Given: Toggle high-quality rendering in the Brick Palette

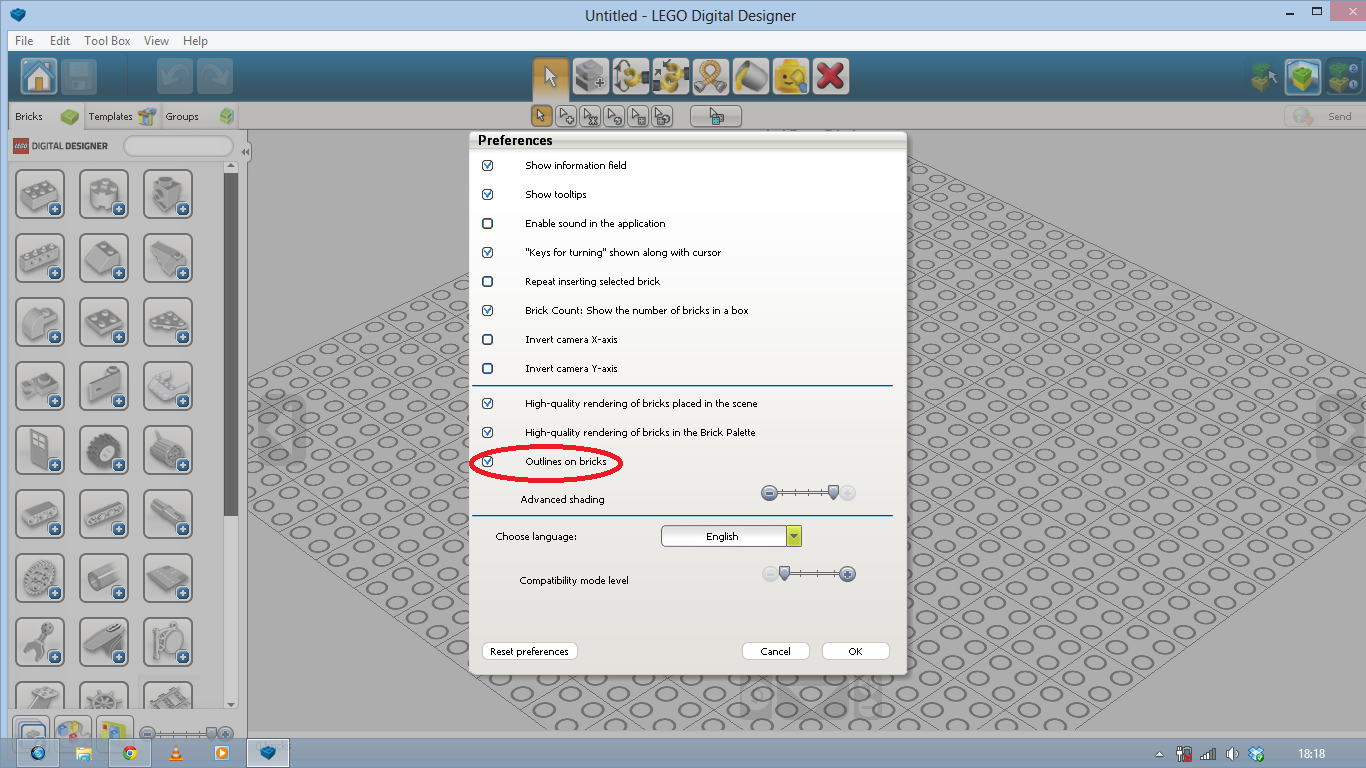Looking at the screenshot, I should coord(488,432).
